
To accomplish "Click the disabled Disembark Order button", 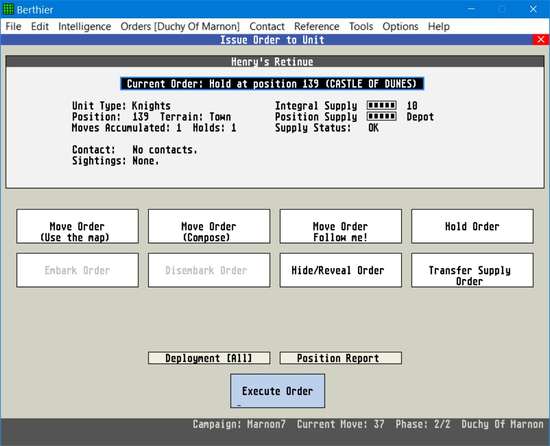I will pyautogui.click(x=209, y=270).
